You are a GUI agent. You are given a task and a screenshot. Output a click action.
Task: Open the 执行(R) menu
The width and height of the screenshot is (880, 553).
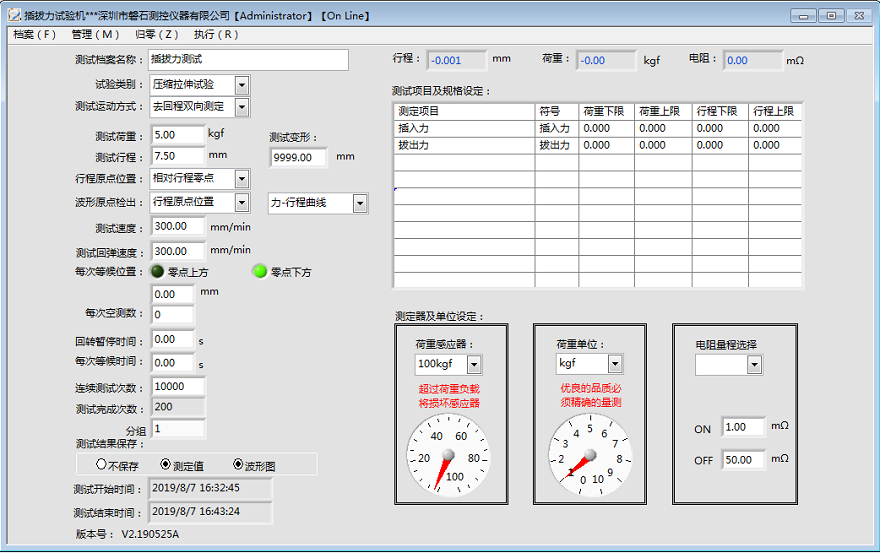click(216, 34)
